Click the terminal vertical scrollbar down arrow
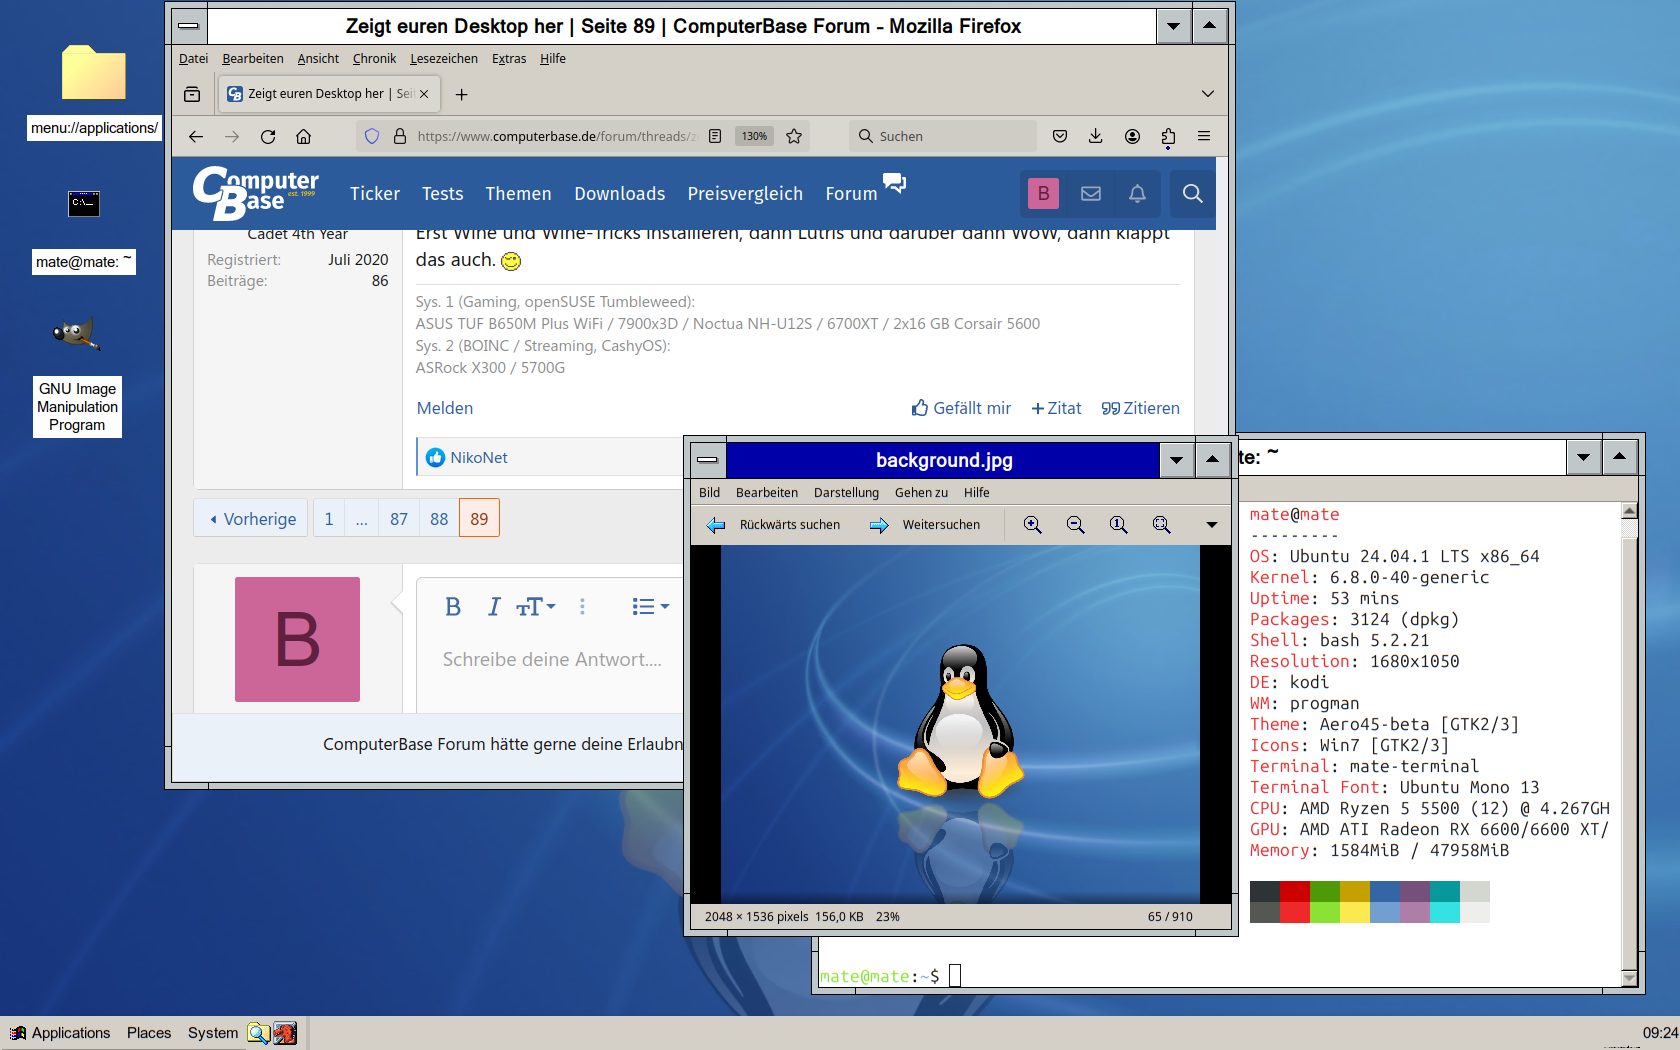Viewport: 1680px width, 1050px height. coord(1629,978)
